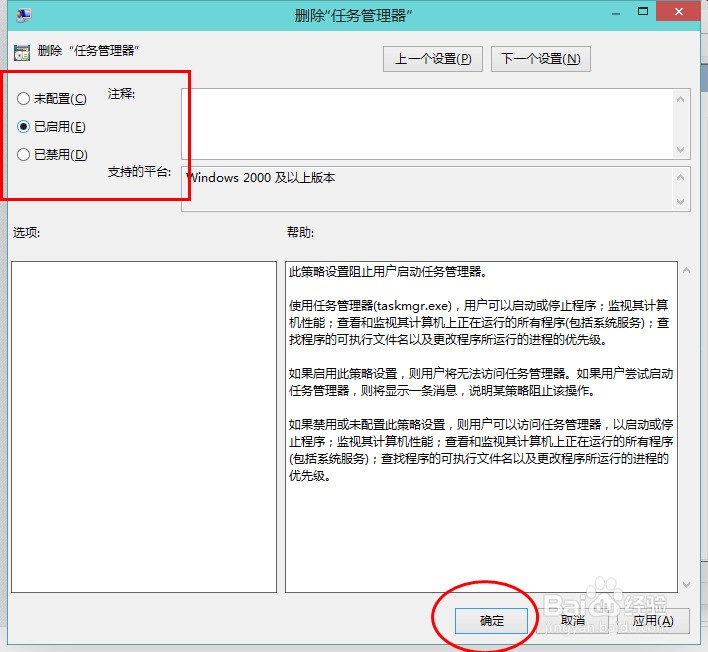Click the 帮助 pane scroll down arrow
708x652 pixels.
tap(686, 585)
